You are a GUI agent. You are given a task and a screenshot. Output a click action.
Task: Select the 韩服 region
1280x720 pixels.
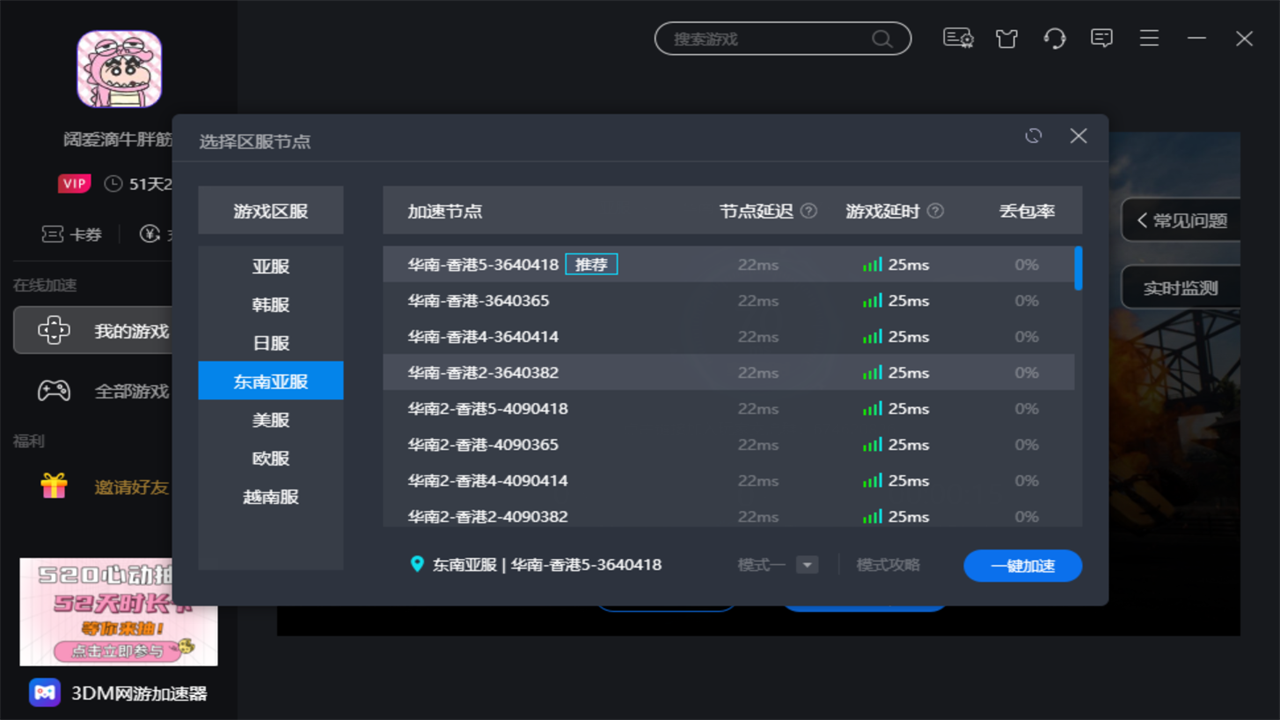271,305
